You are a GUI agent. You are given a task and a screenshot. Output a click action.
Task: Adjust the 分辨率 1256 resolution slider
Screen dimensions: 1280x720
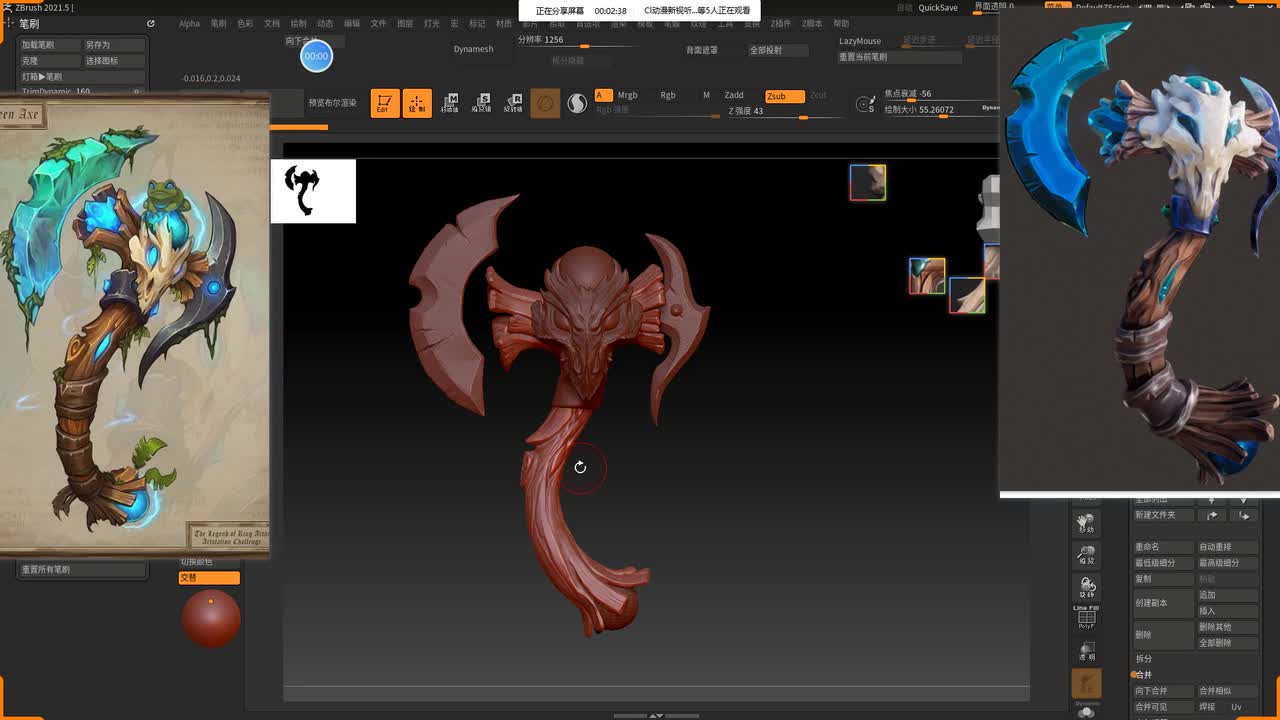point(577,41)
